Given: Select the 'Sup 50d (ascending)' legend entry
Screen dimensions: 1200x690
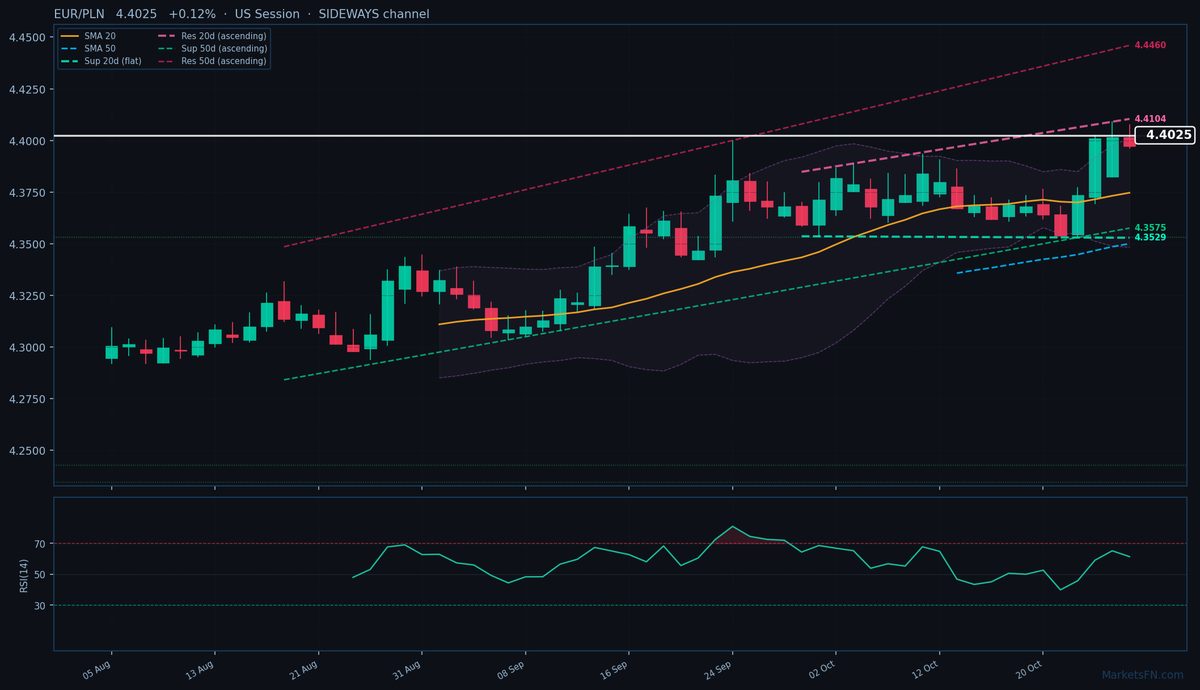Looking at the screenshot, I should (x=211, y=48).
